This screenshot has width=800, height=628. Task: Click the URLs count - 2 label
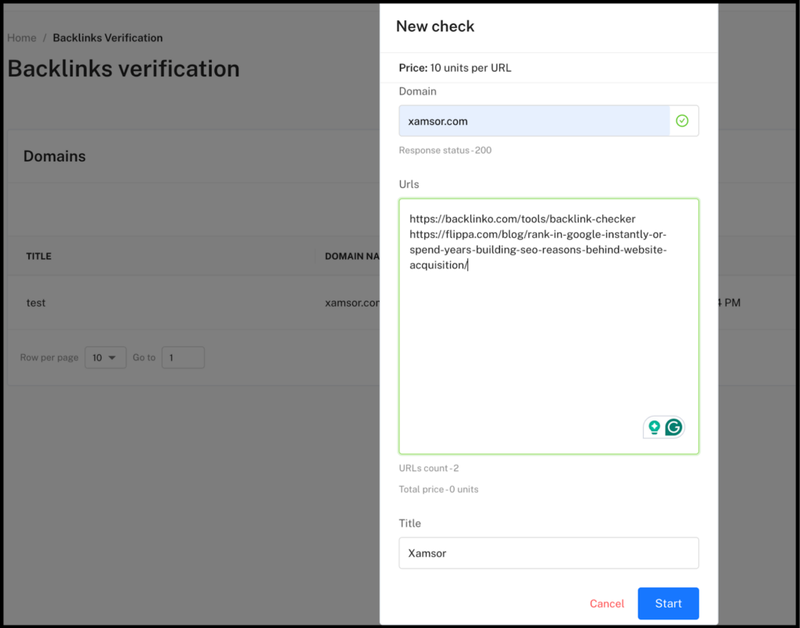(x=429, y=468)
